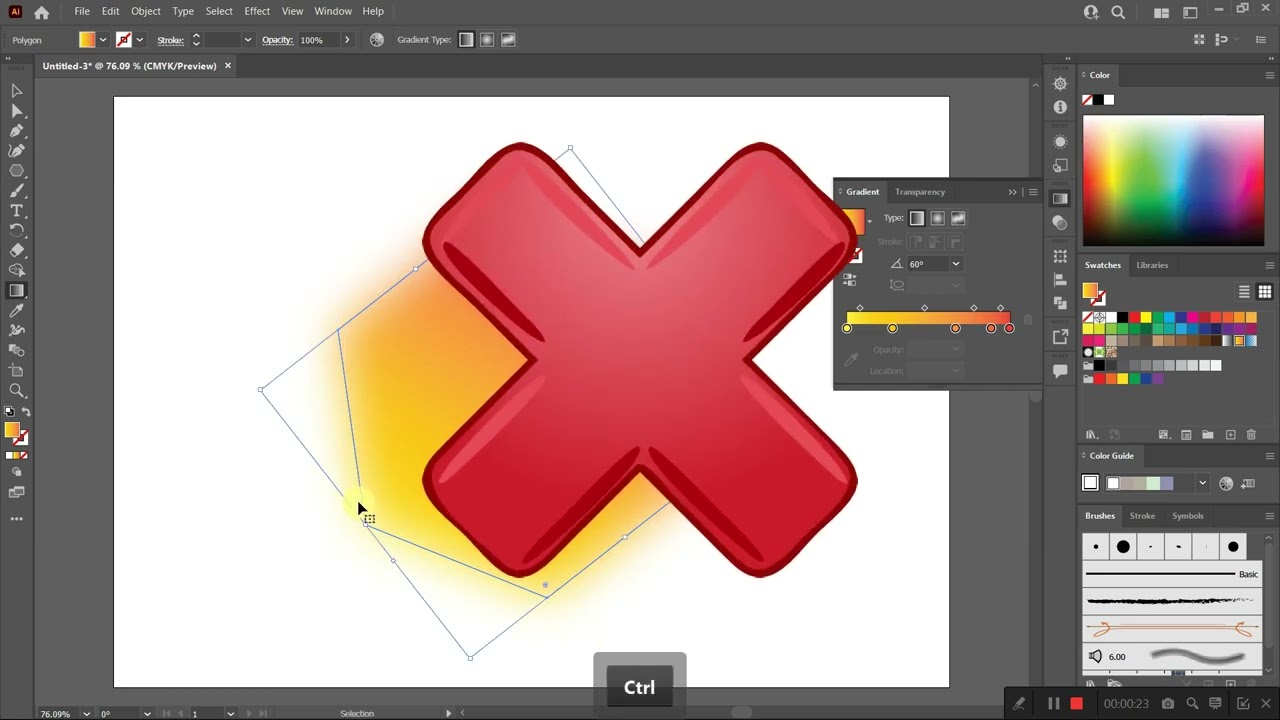Viewport: 1280px width, 720px height.
Task: Delete gradient stop trash icon
Action: coord(1028,320)
